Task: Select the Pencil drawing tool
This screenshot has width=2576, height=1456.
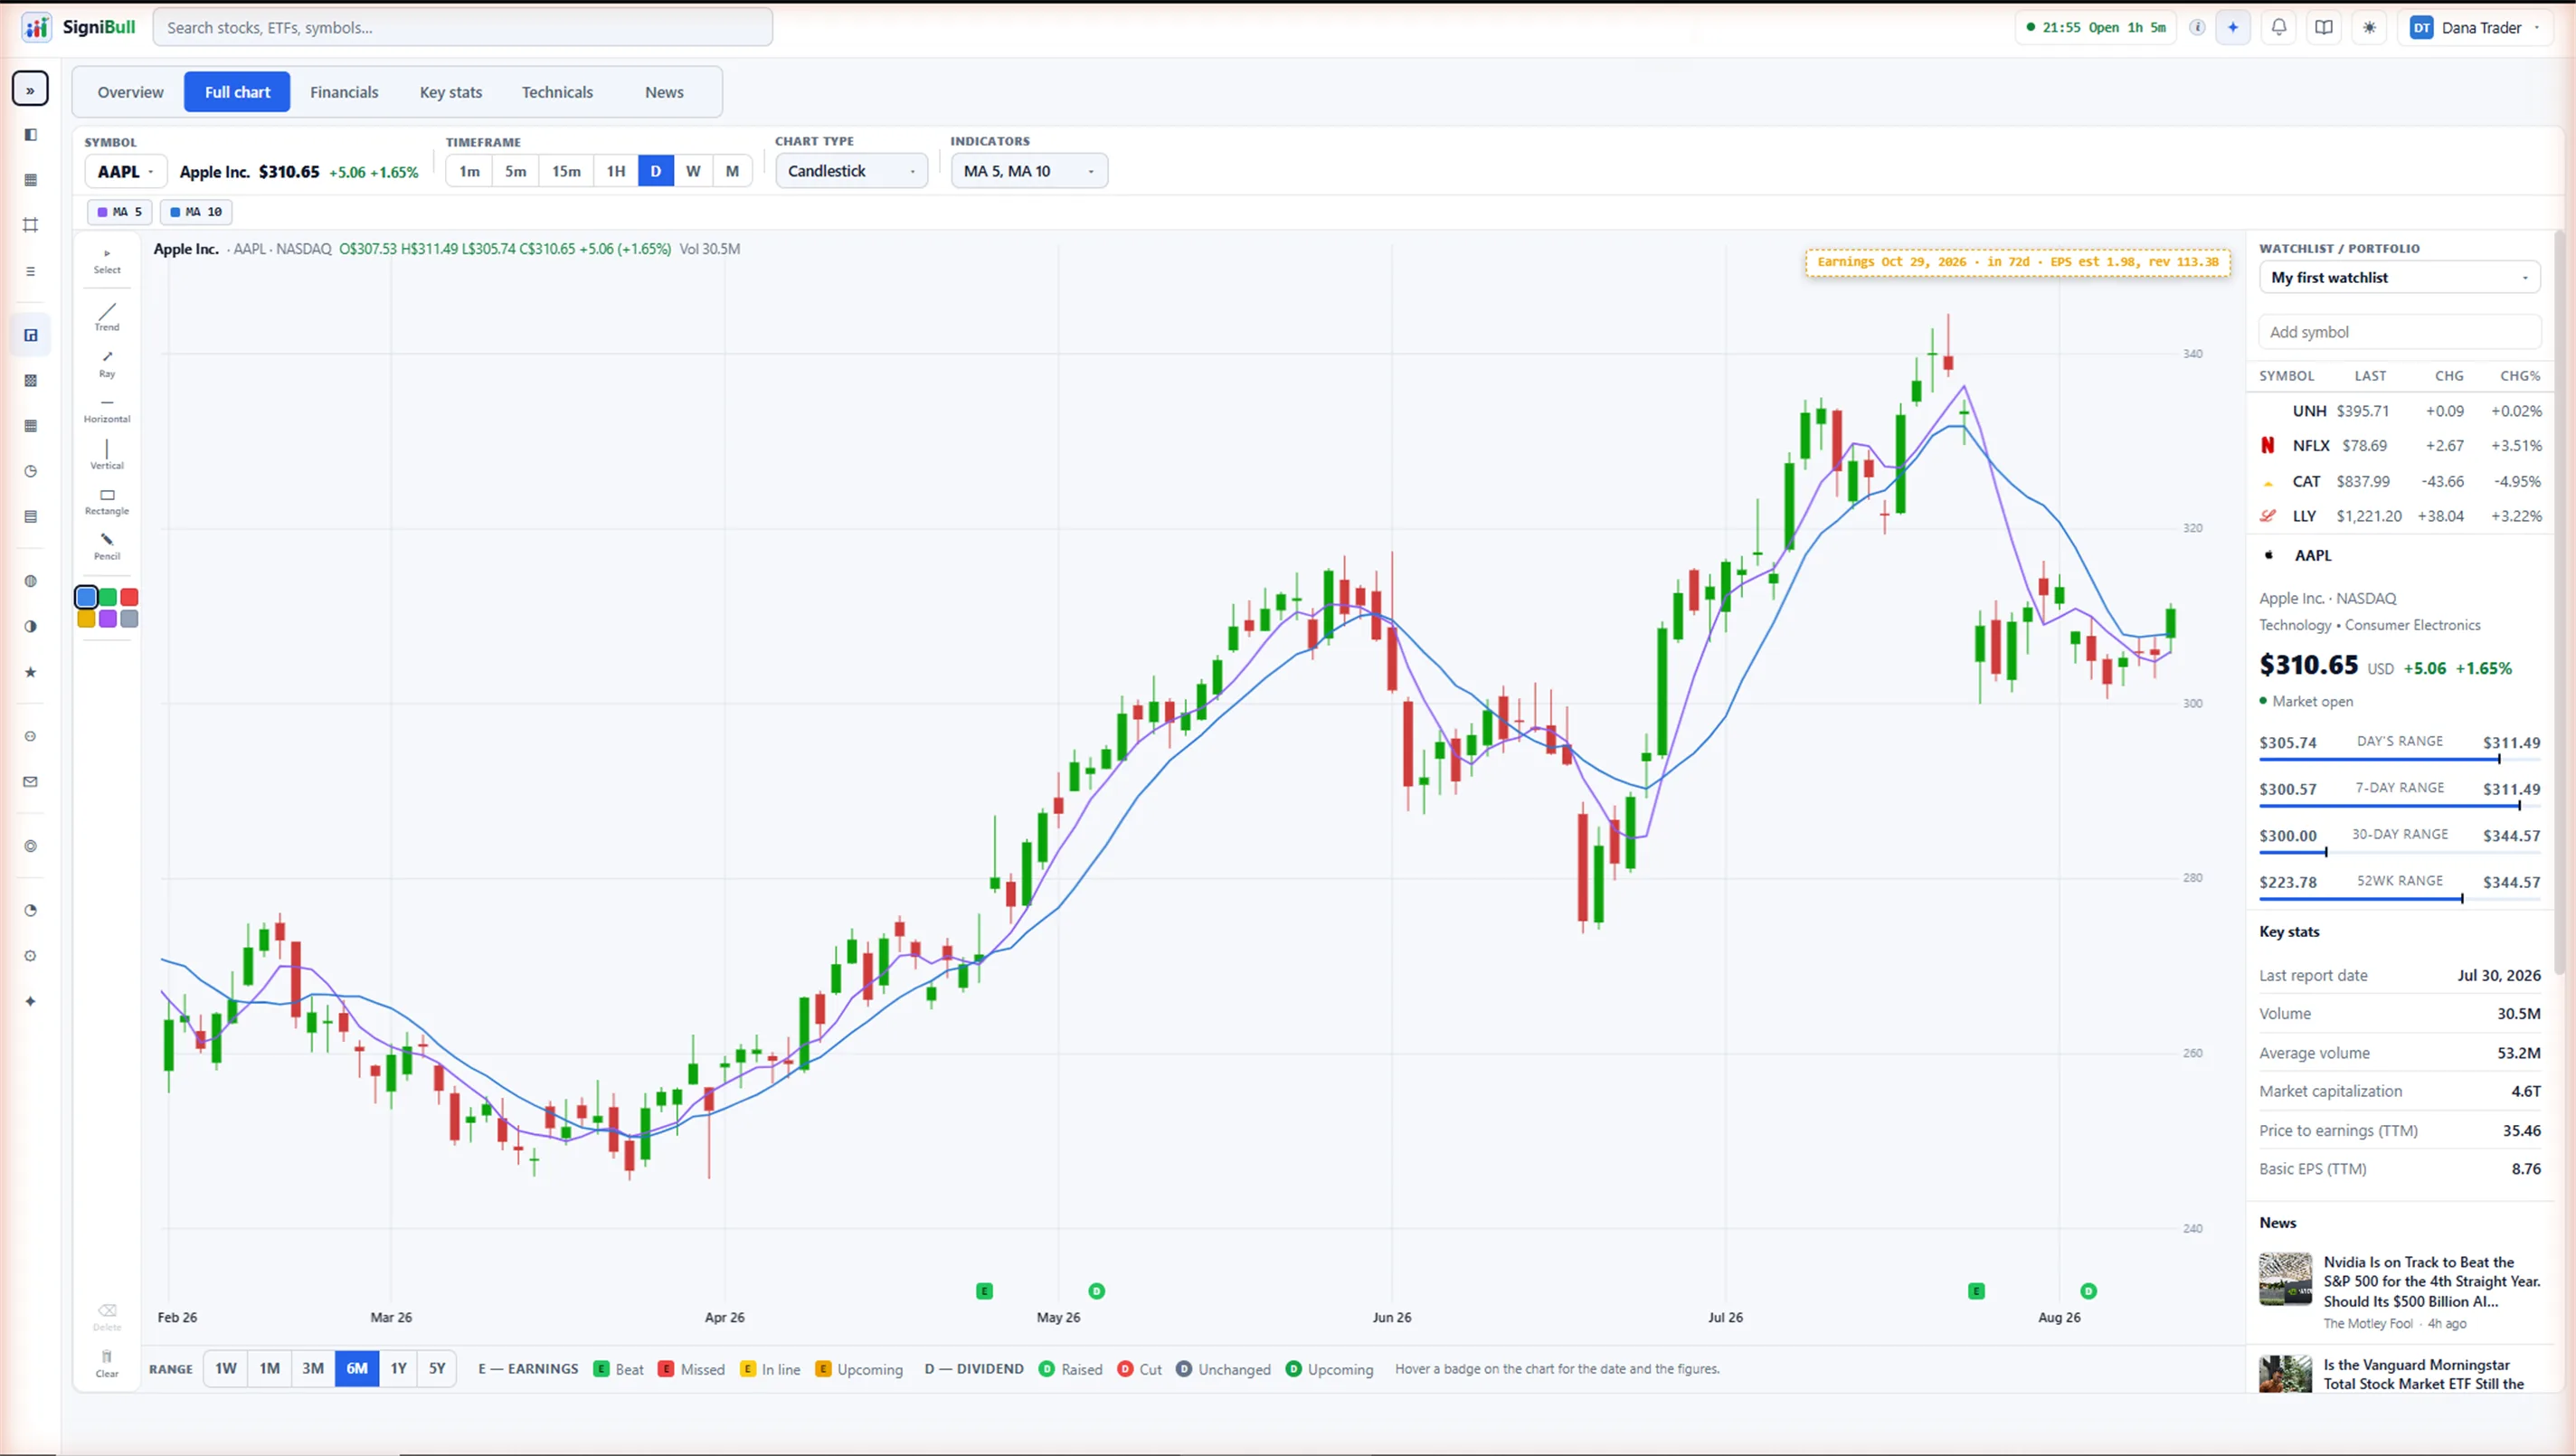Action: coord(107,547)
